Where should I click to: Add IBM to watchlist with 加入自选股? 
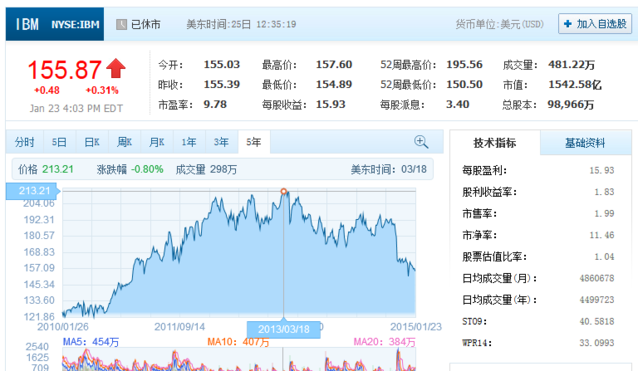[x=595, y=24]
